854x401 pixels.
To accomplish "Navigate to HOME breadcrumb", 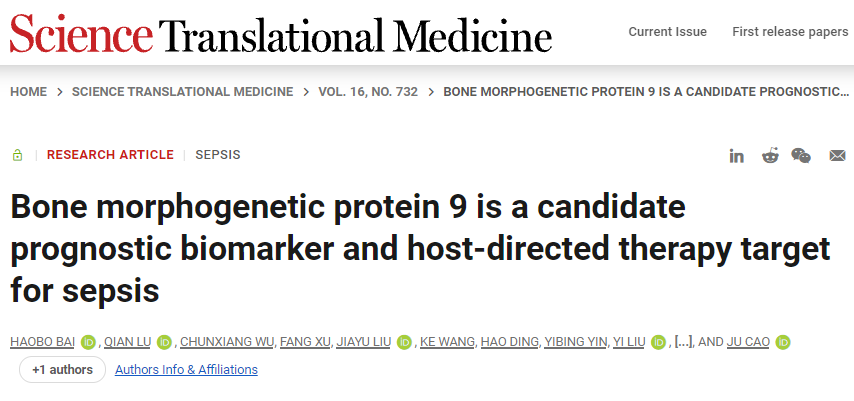I will 28,92.
